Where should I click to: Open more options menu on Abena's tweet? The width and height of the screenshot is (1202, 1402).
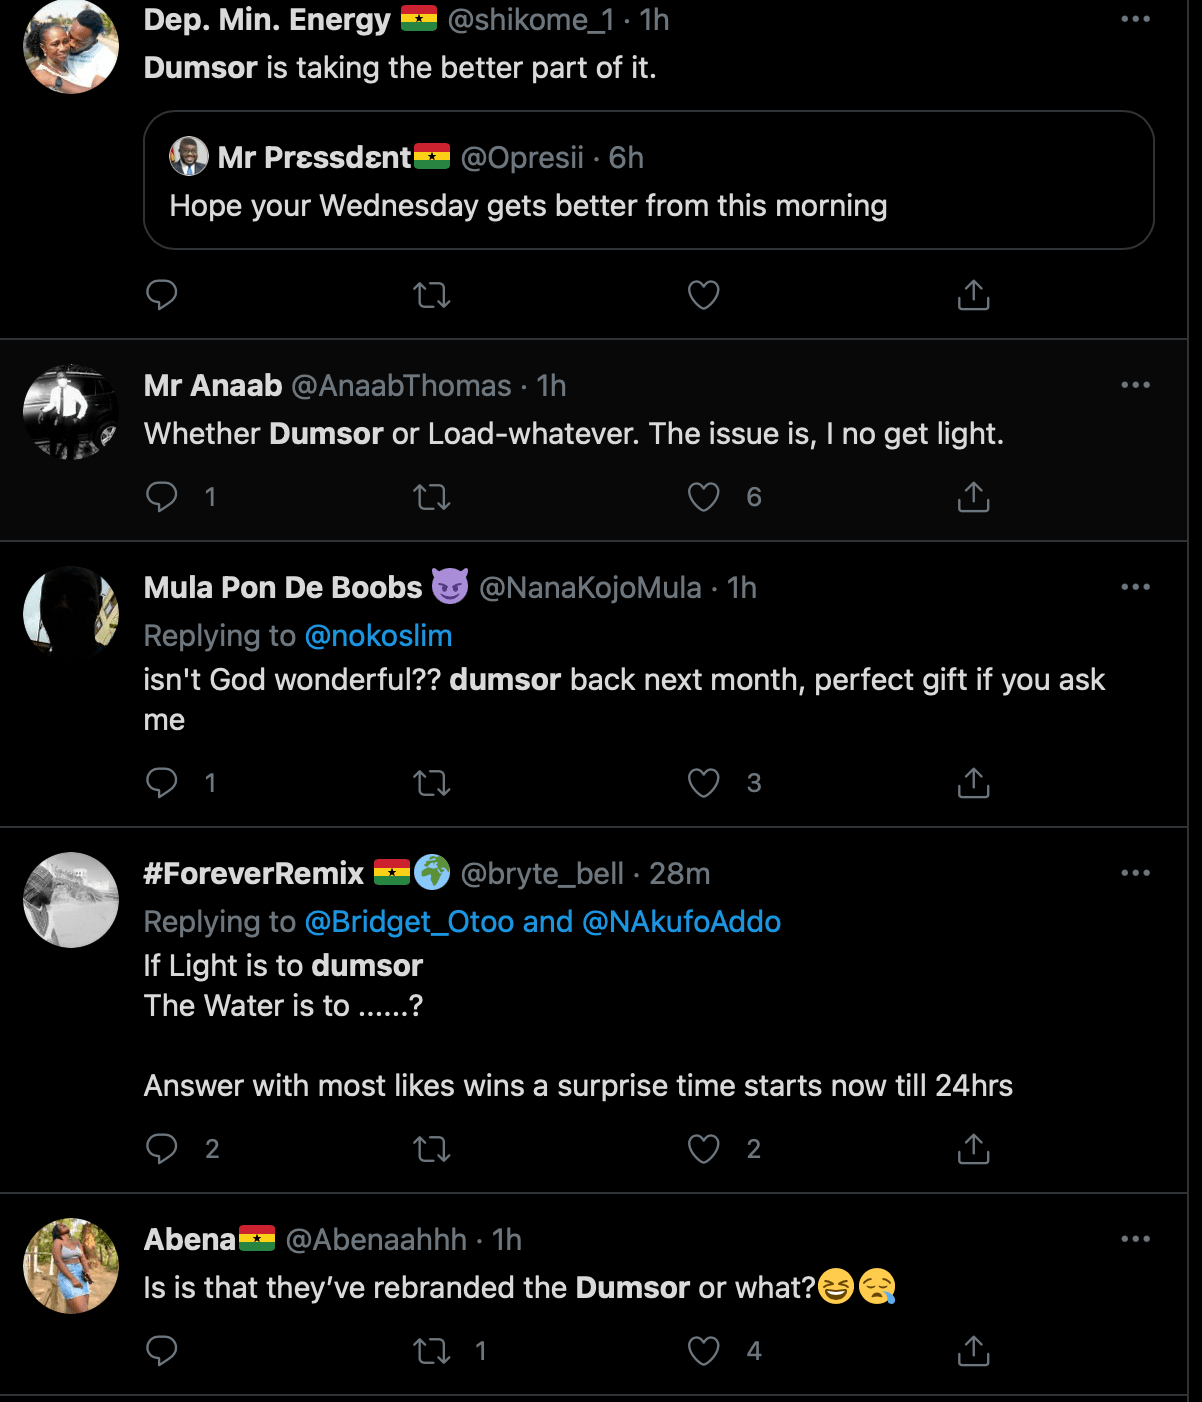1135,1239
